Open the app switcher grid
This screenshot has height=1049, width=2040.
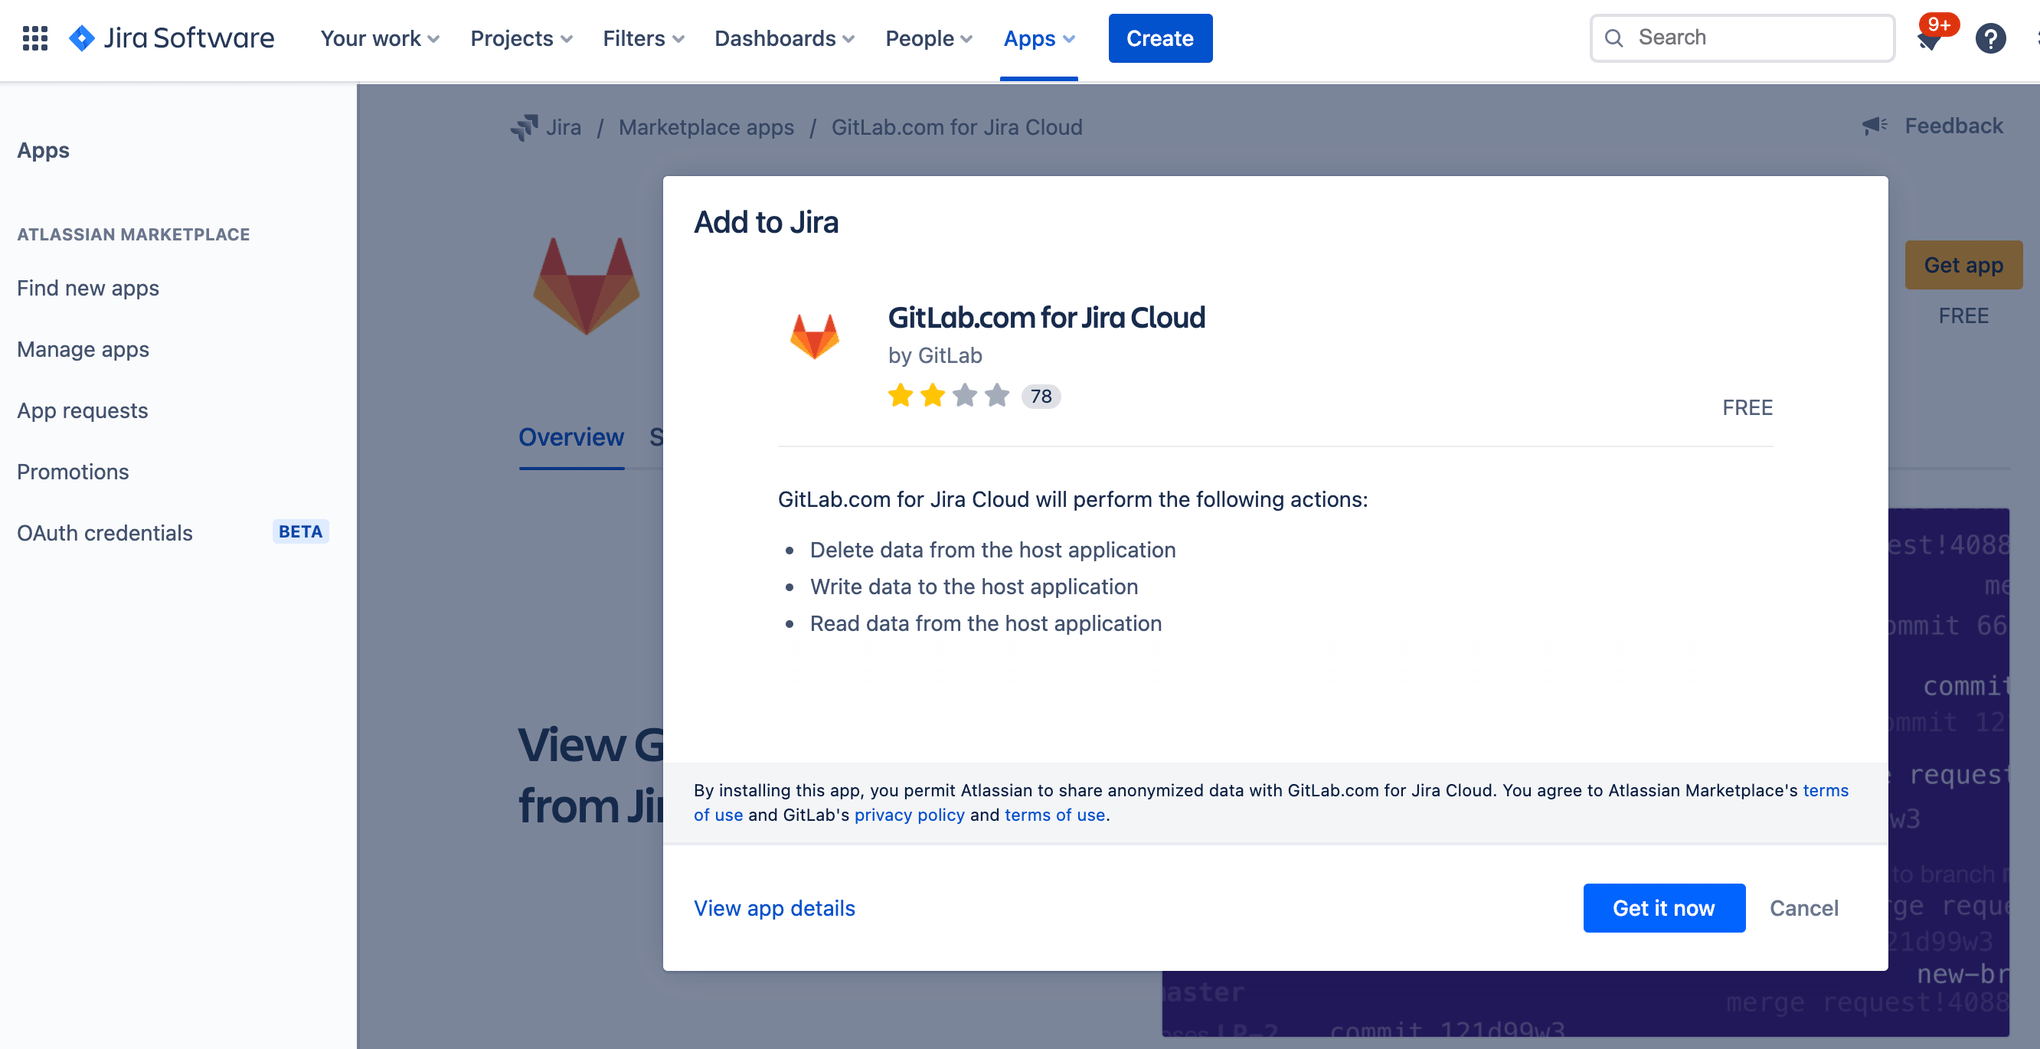[34, 37]
